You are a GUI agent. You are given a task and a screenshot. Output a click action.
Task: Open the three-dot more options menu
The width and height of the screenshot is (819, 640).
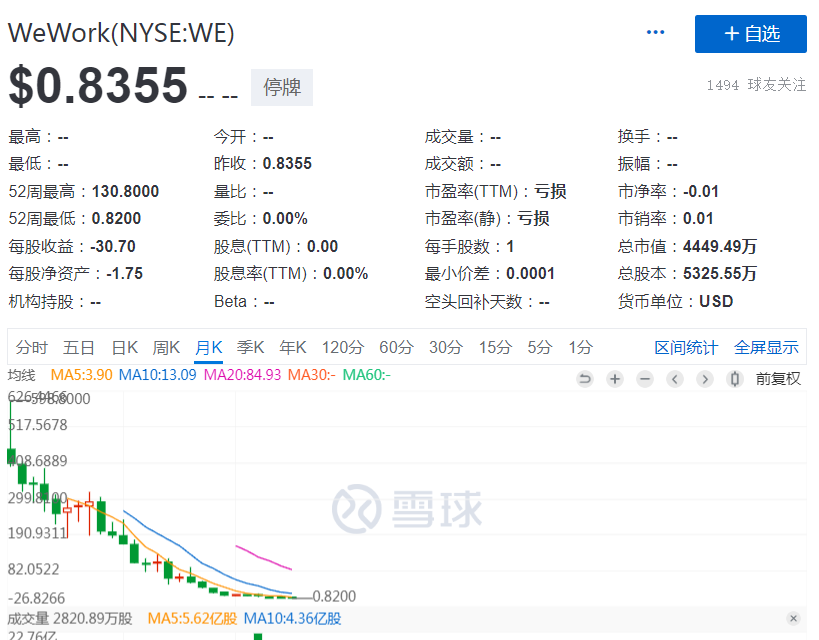[655, 32]
